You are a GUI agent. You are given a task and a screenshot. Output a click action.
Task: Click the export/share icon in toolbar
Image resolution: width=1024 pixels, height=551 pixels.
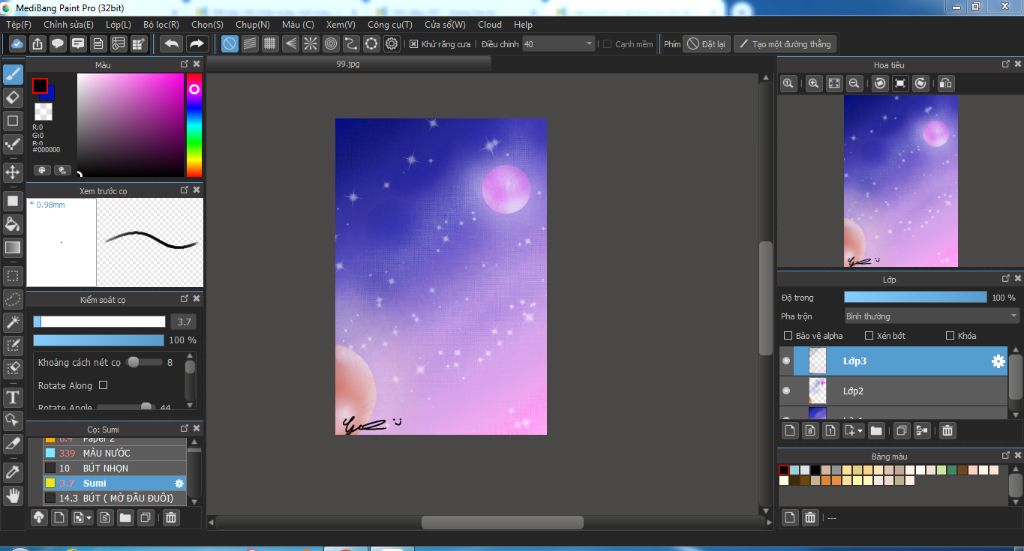click(37, 44)
